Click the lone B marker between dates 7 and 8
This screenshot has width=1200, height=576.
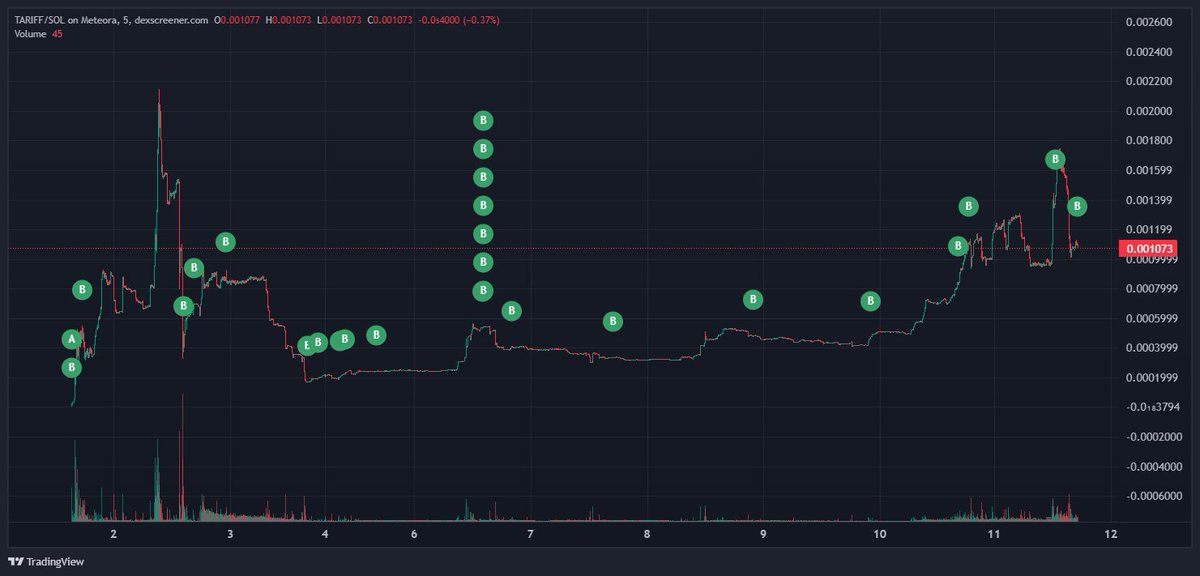click(613, 321)
